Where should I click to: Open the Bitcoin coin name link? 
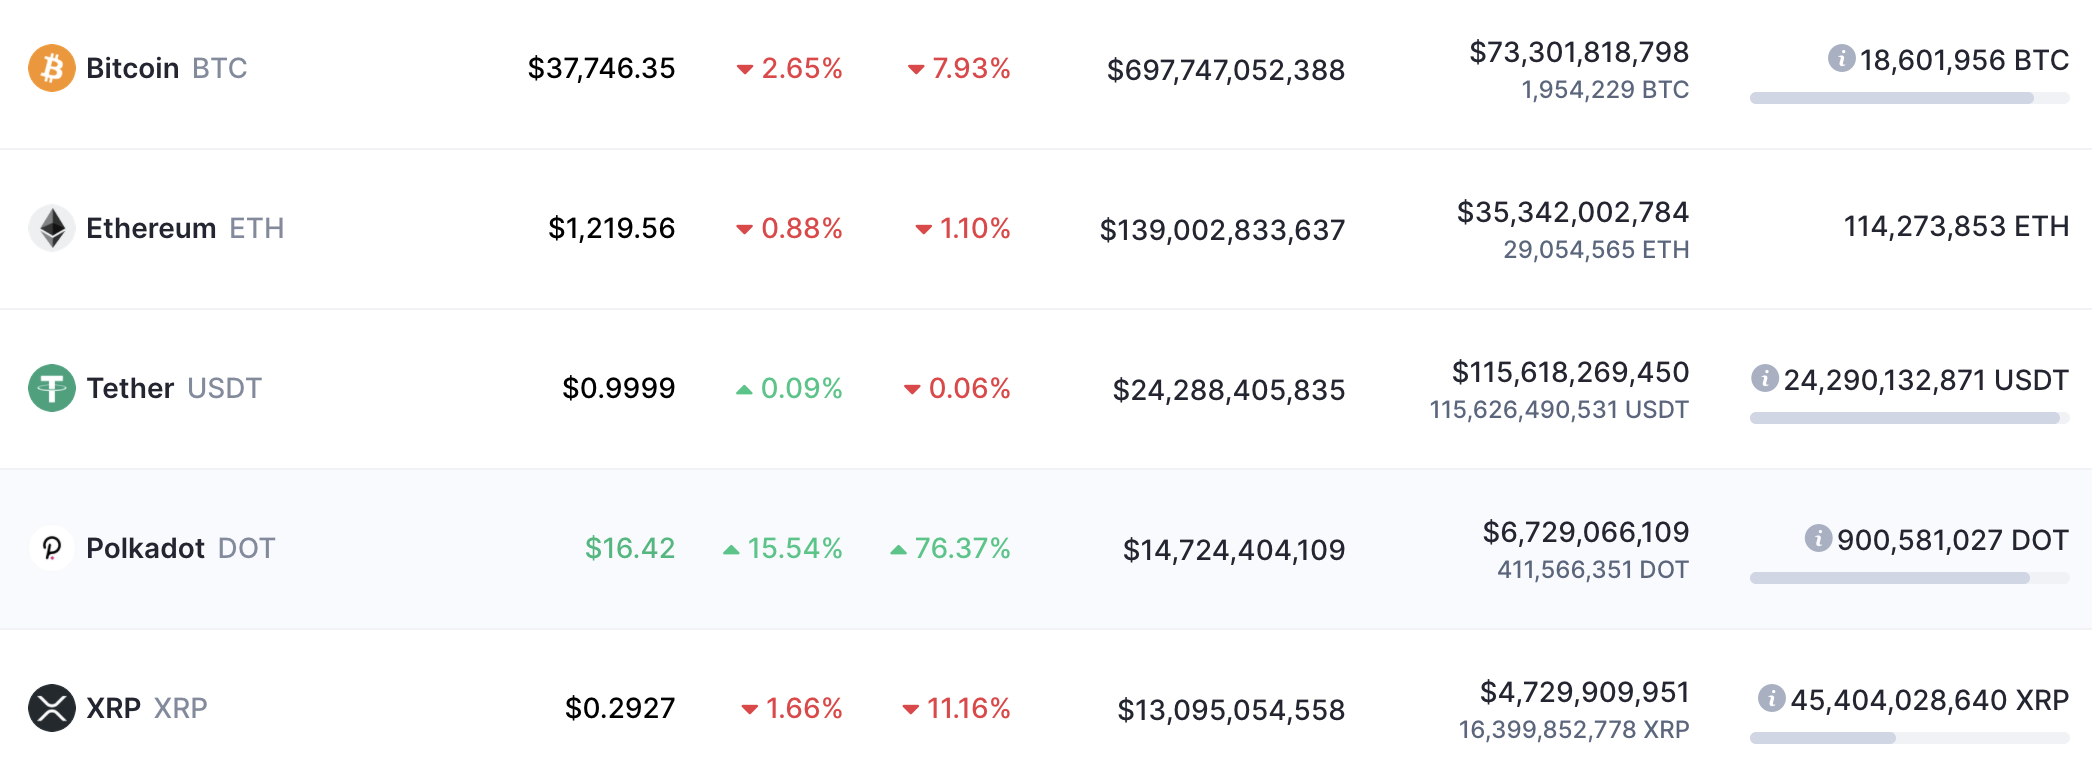pyautogui.click(x=133, y=68)
